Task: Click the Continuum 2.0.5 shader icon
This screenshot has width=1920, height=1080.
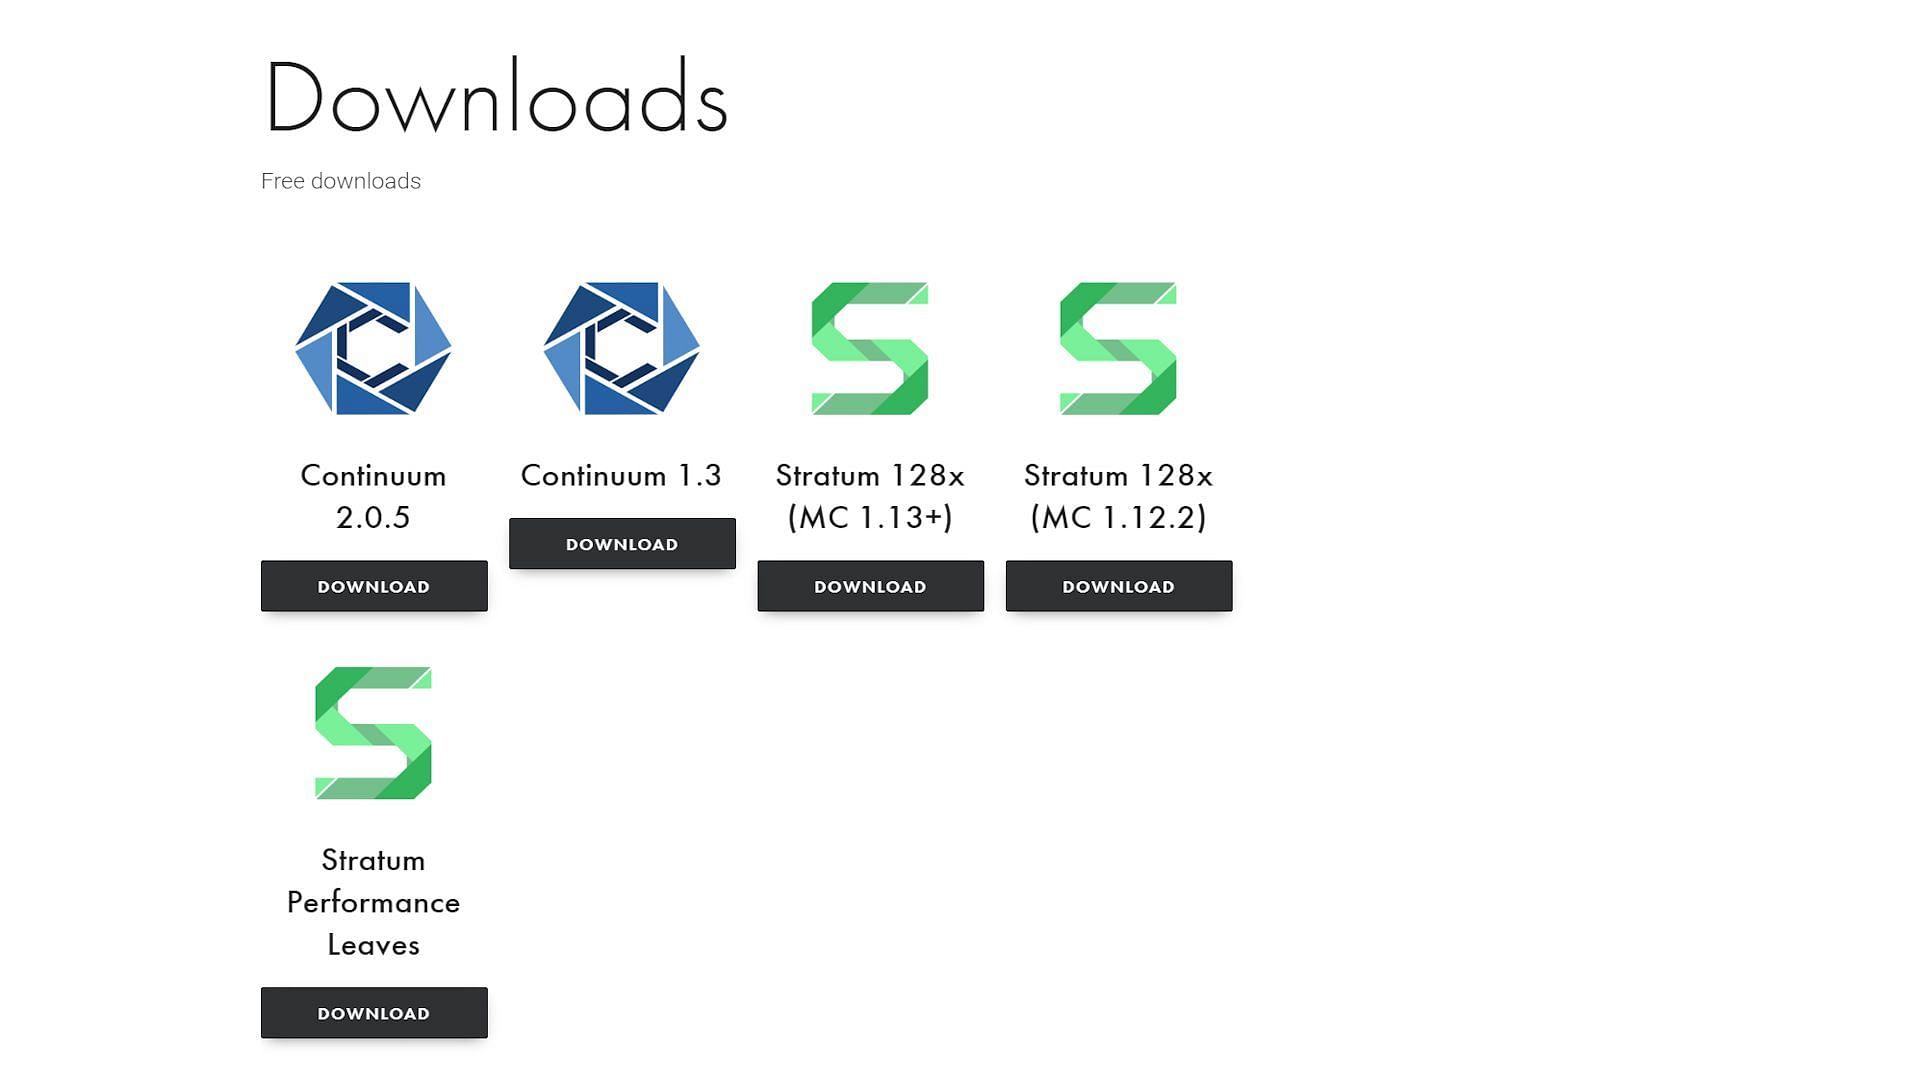Action: 373,347
